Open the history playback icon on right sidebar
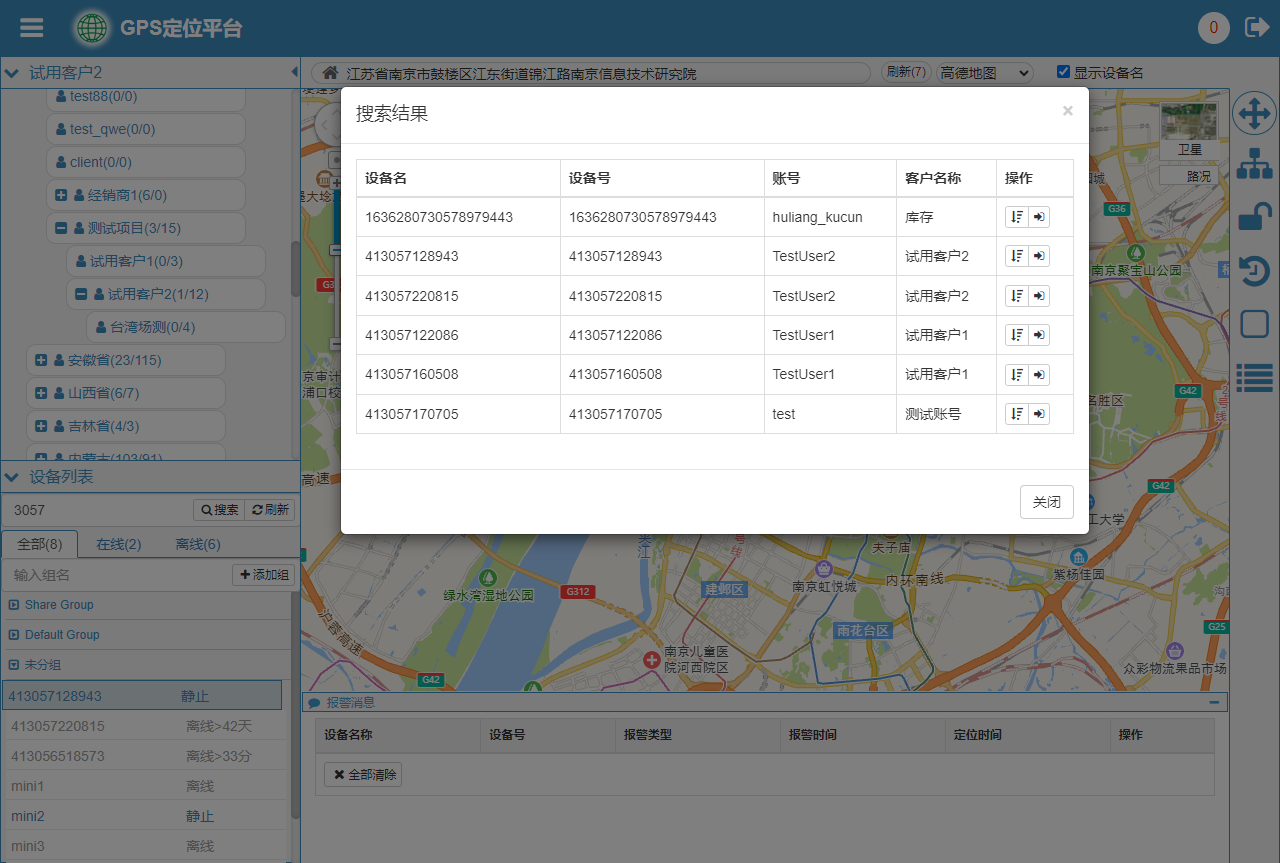The height and width of the screenshot is (863, 1280). tap(1254, 271)
